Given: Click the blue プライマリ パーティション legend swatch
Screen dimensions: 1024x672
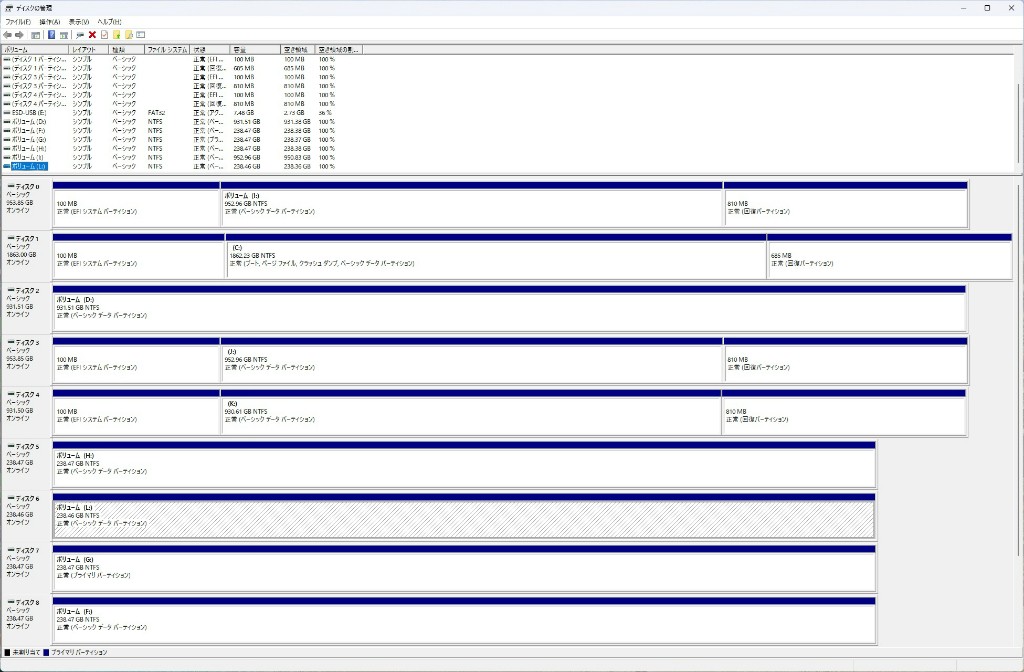Looking at the screenshot, I should (x=46, y=652).
